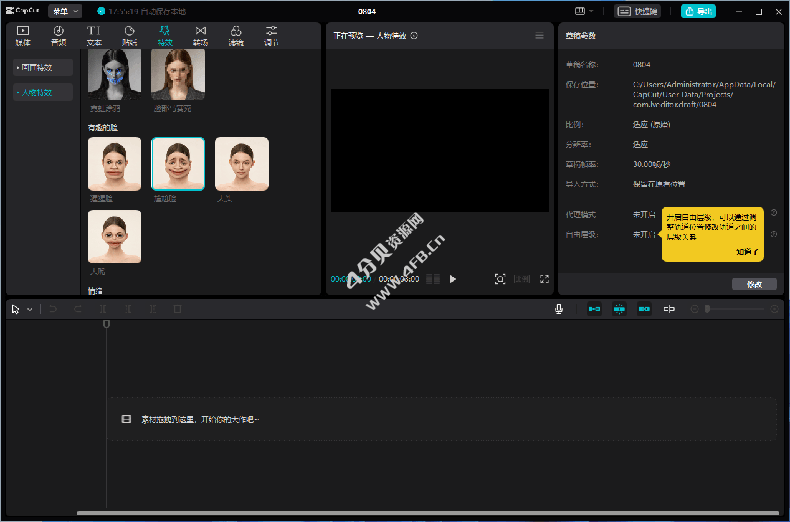Screen dimensions: 790x522
Task: Open the Filters tab icon
Action: pos(235,36)
